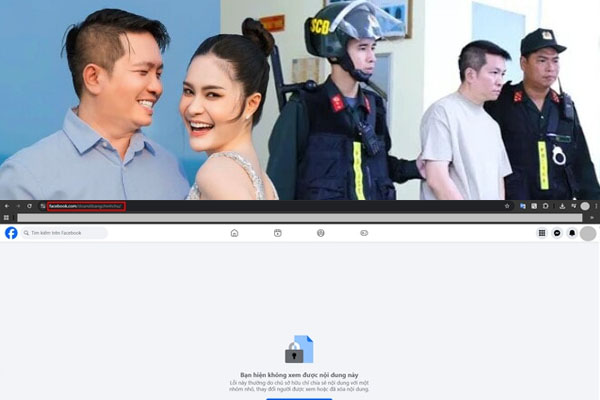Open Facebook notifications bell
The width and height of the screenshot is (600, 400).
pos(572,233)
